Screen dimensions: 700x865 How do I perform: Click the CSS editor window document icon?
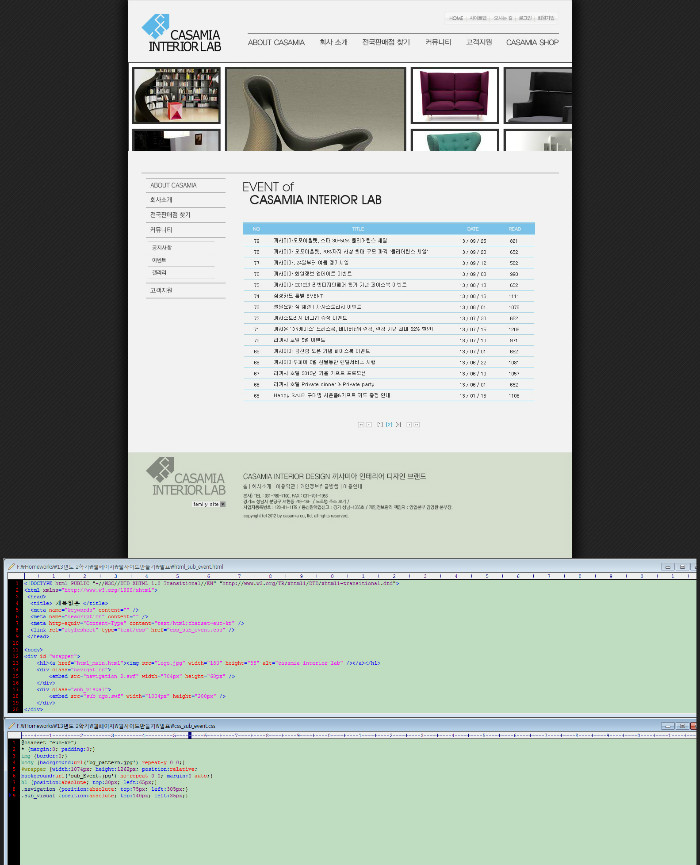coord(12,725)
